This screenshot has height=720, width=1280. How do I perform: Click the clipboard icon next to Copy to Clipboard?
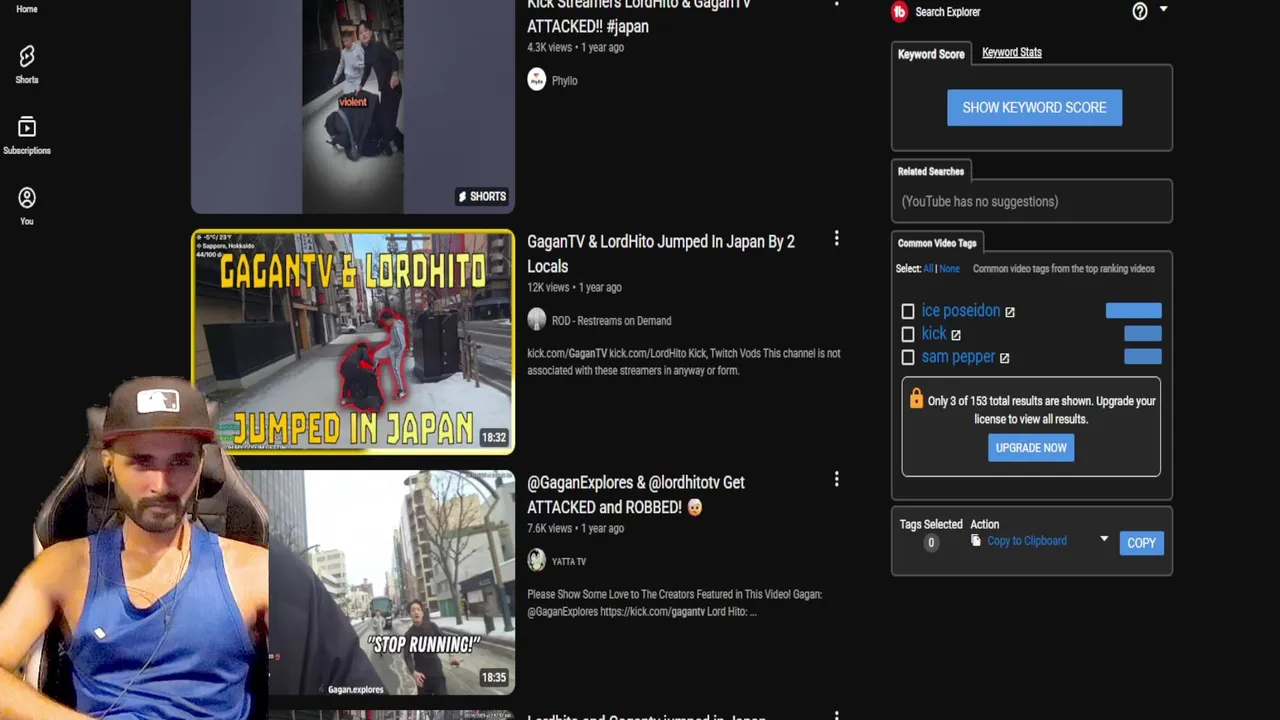click(x=976, y=541)
